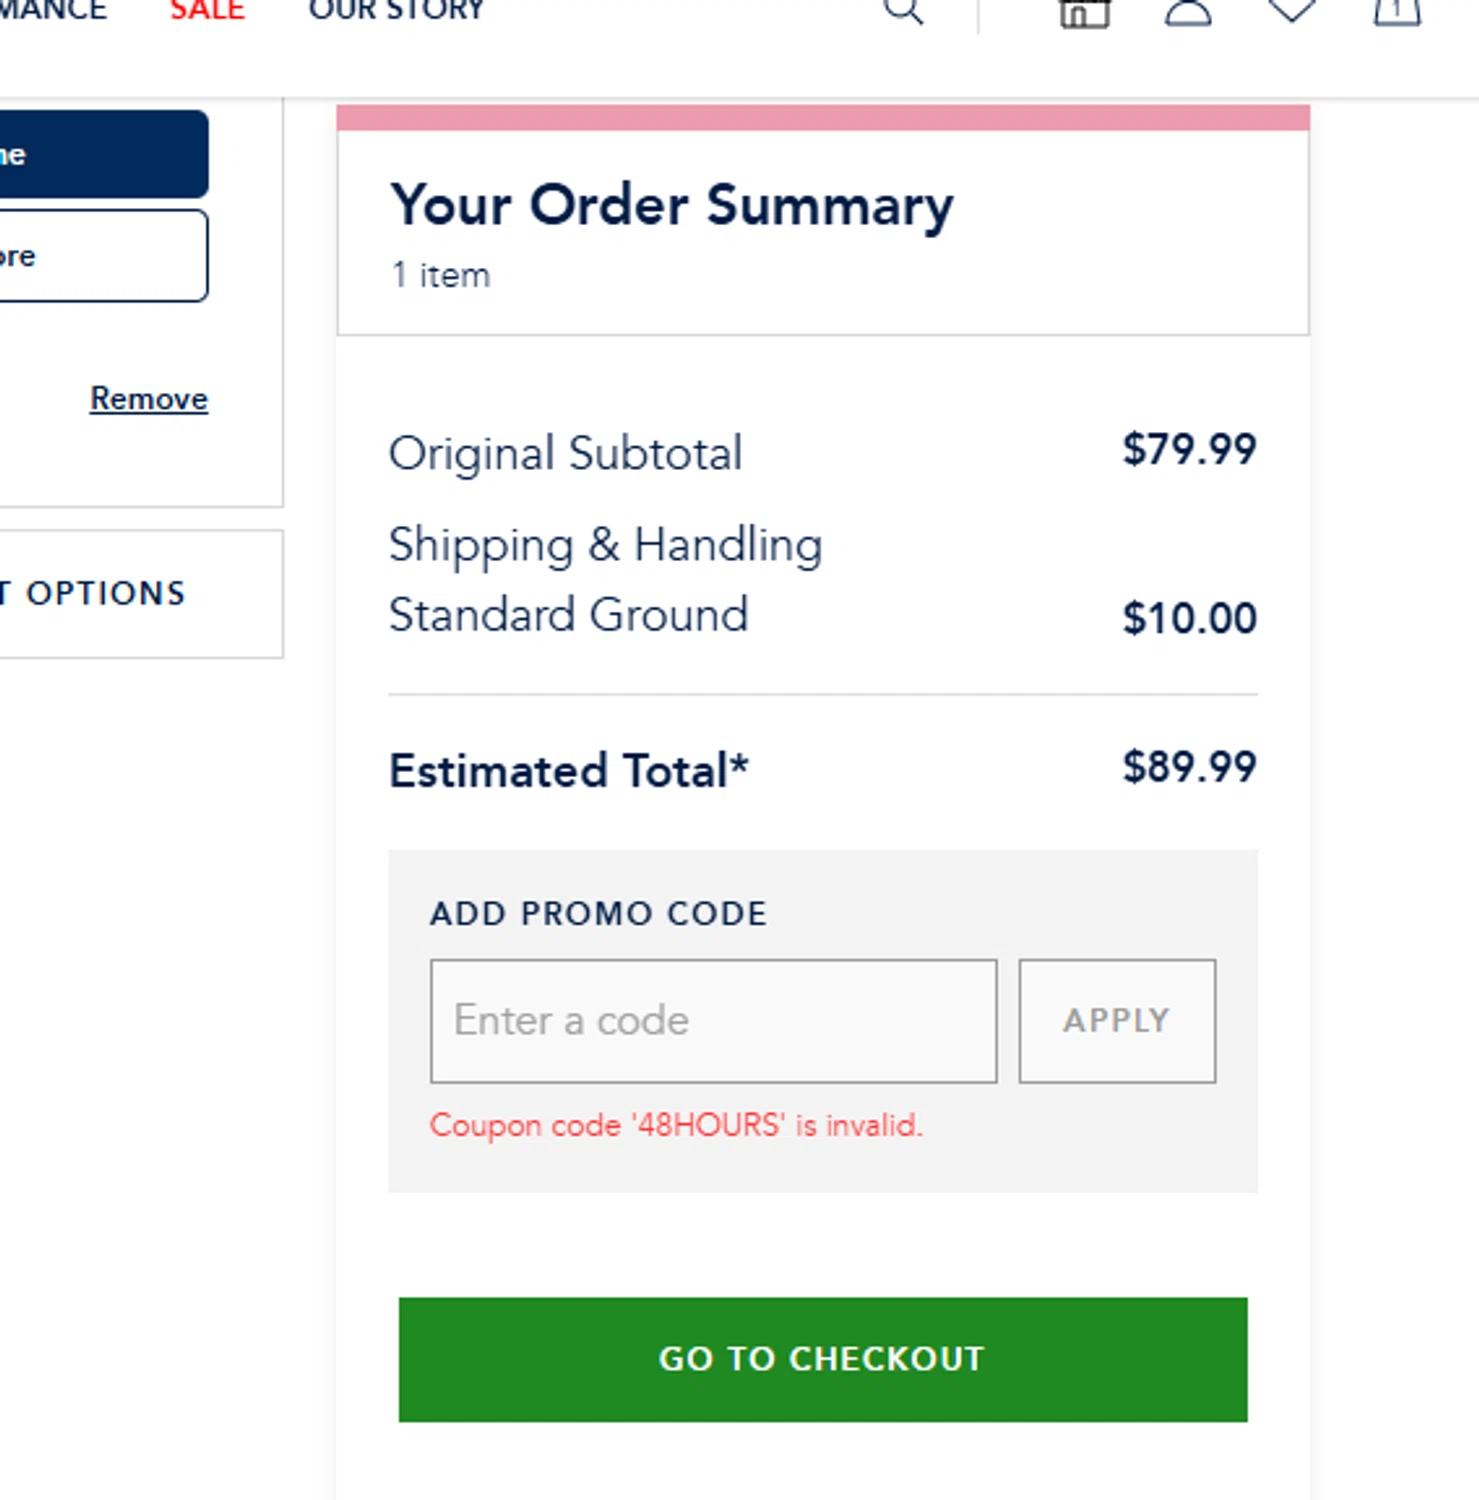The image size is (1479, 1500).
Task: Open the shopping bag icon
Action: 1397,11
